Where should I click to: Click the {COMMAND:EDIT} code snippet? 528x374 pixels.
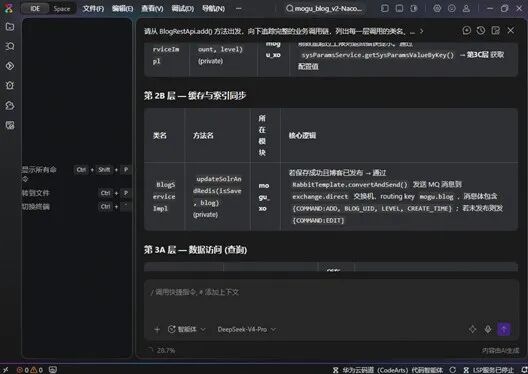click(318, 221)
